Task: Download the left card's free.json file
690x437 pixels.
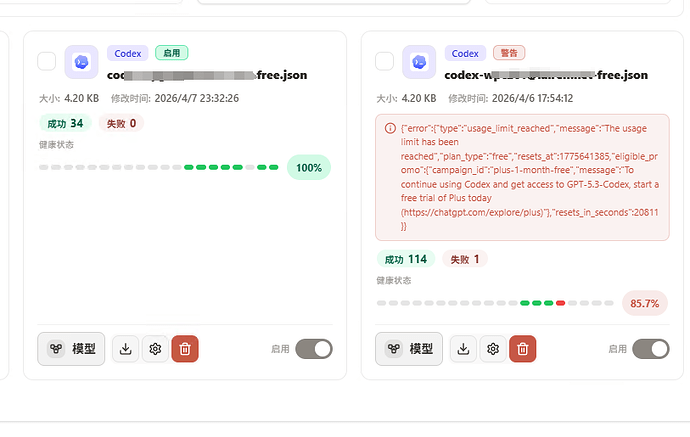Action: click(x=125, y=349)
